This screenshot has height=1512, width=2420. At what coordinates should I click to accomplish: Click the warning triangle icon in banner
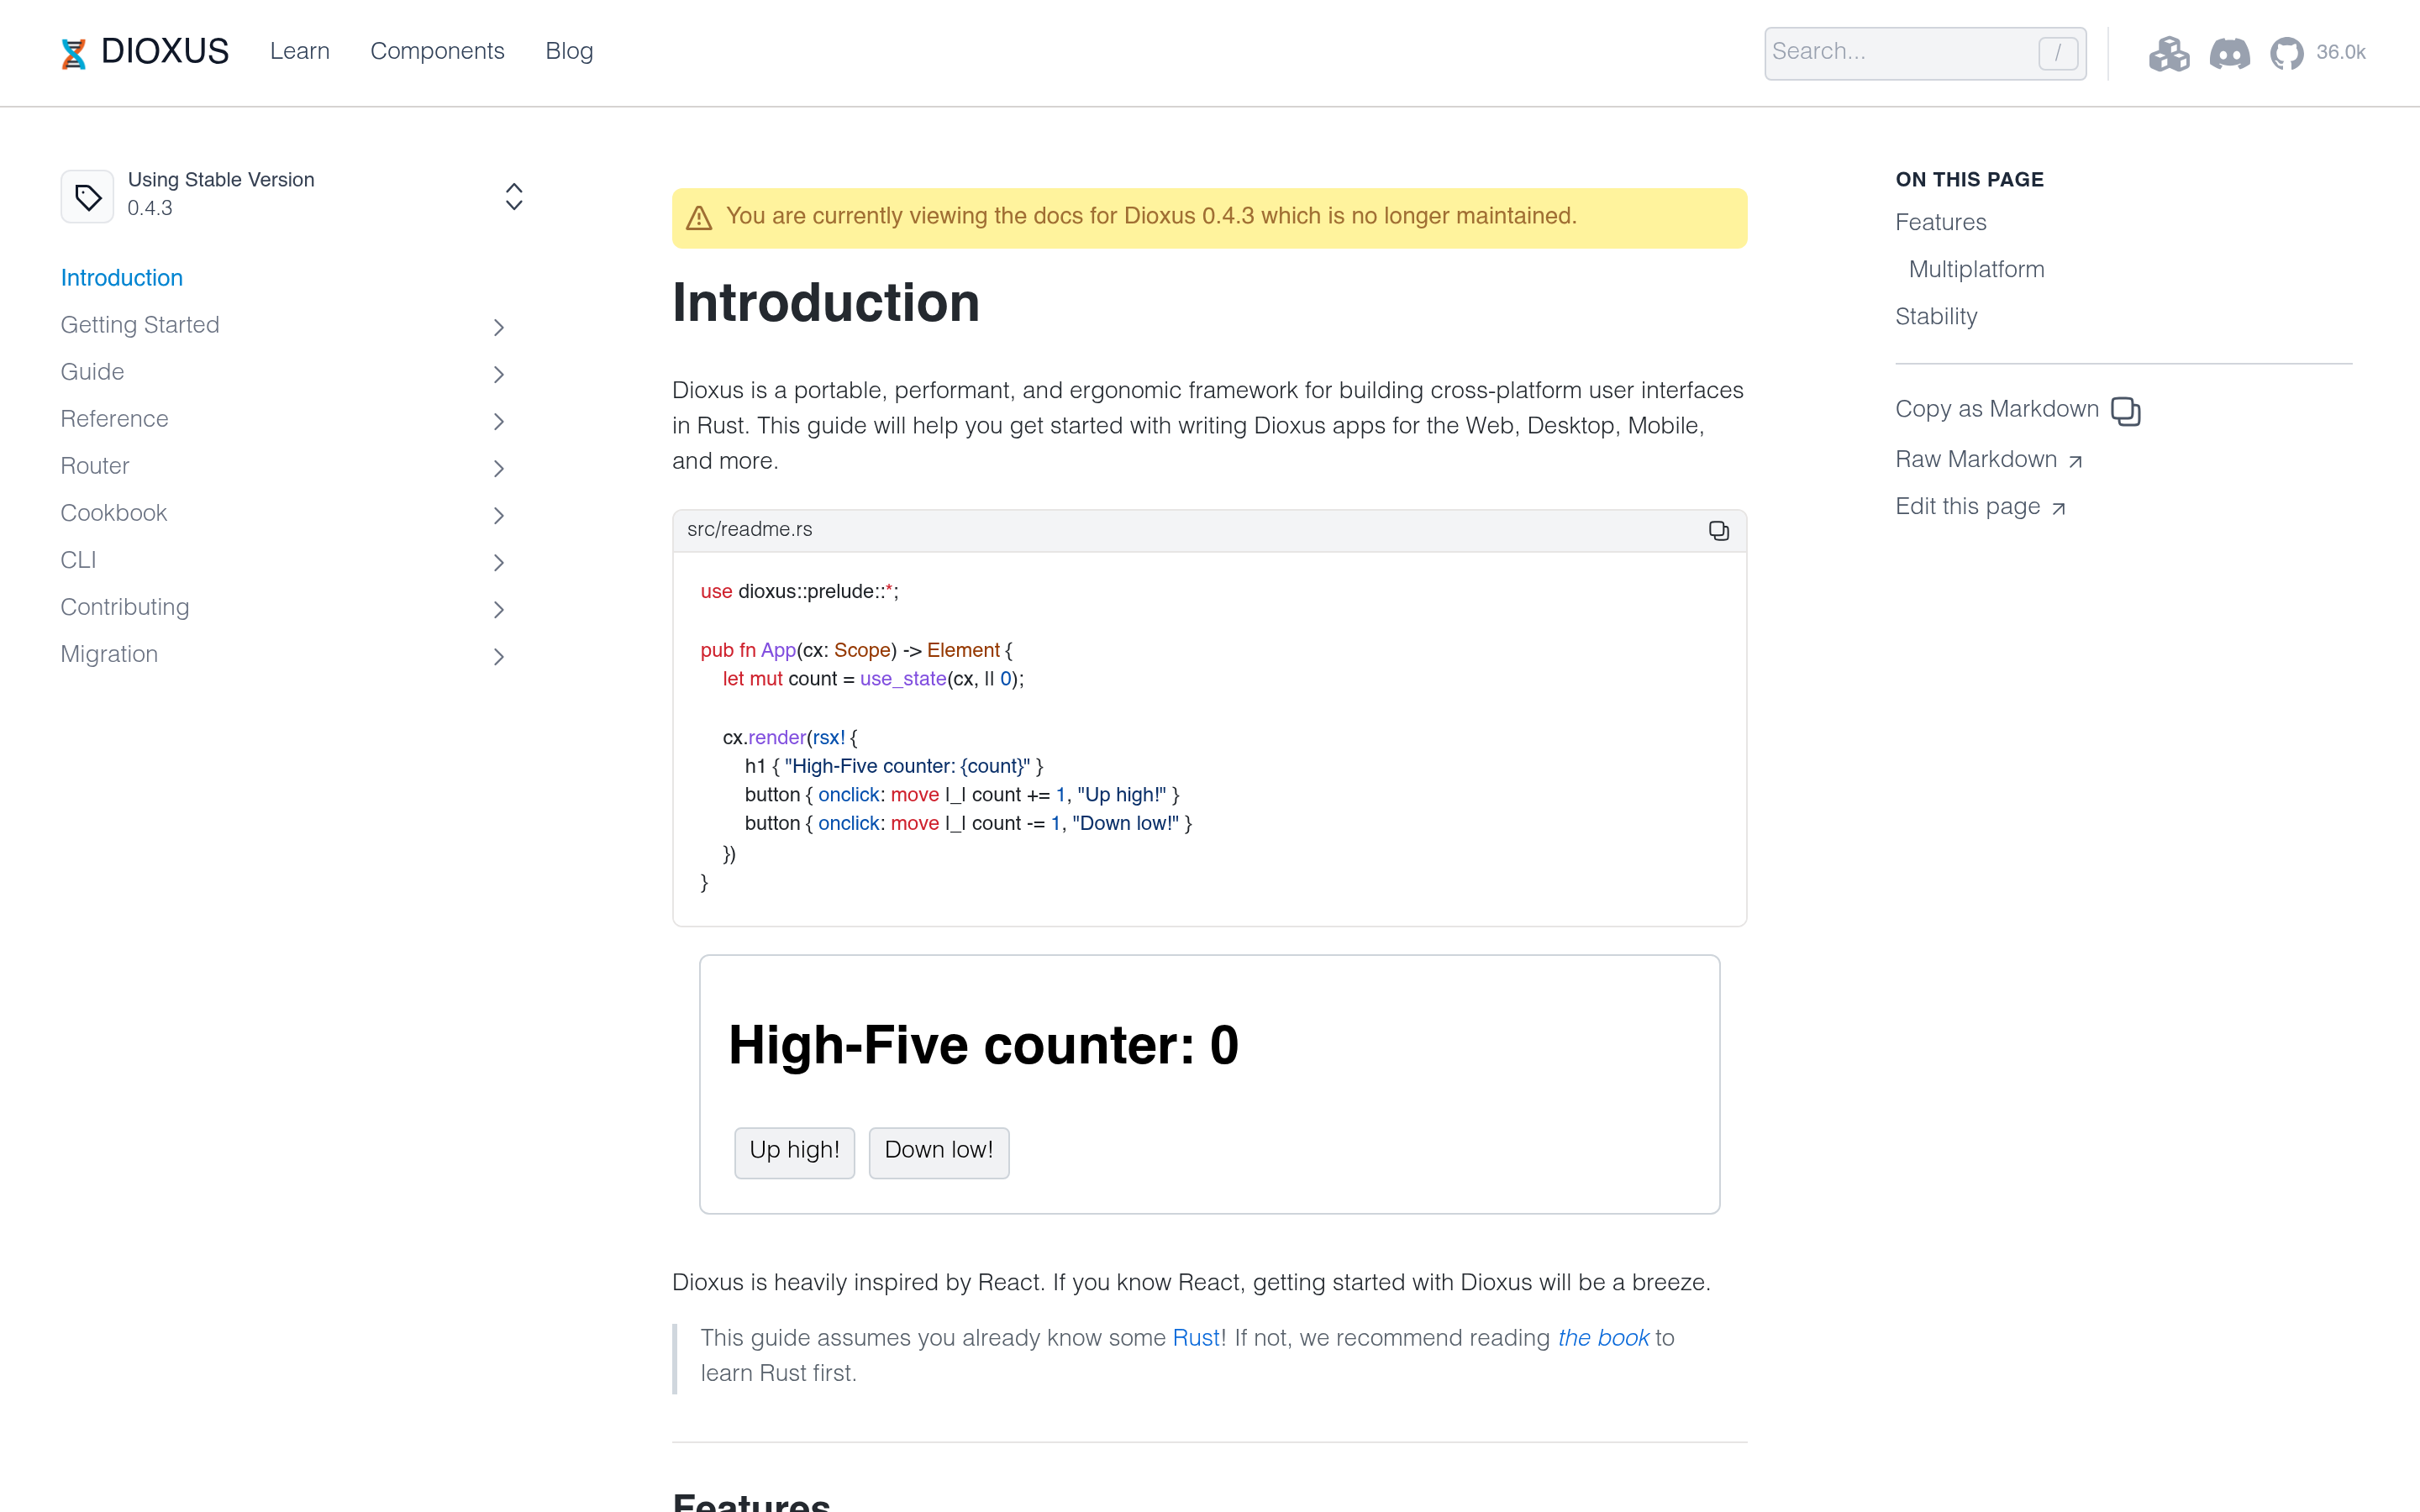tap(699, 218)
